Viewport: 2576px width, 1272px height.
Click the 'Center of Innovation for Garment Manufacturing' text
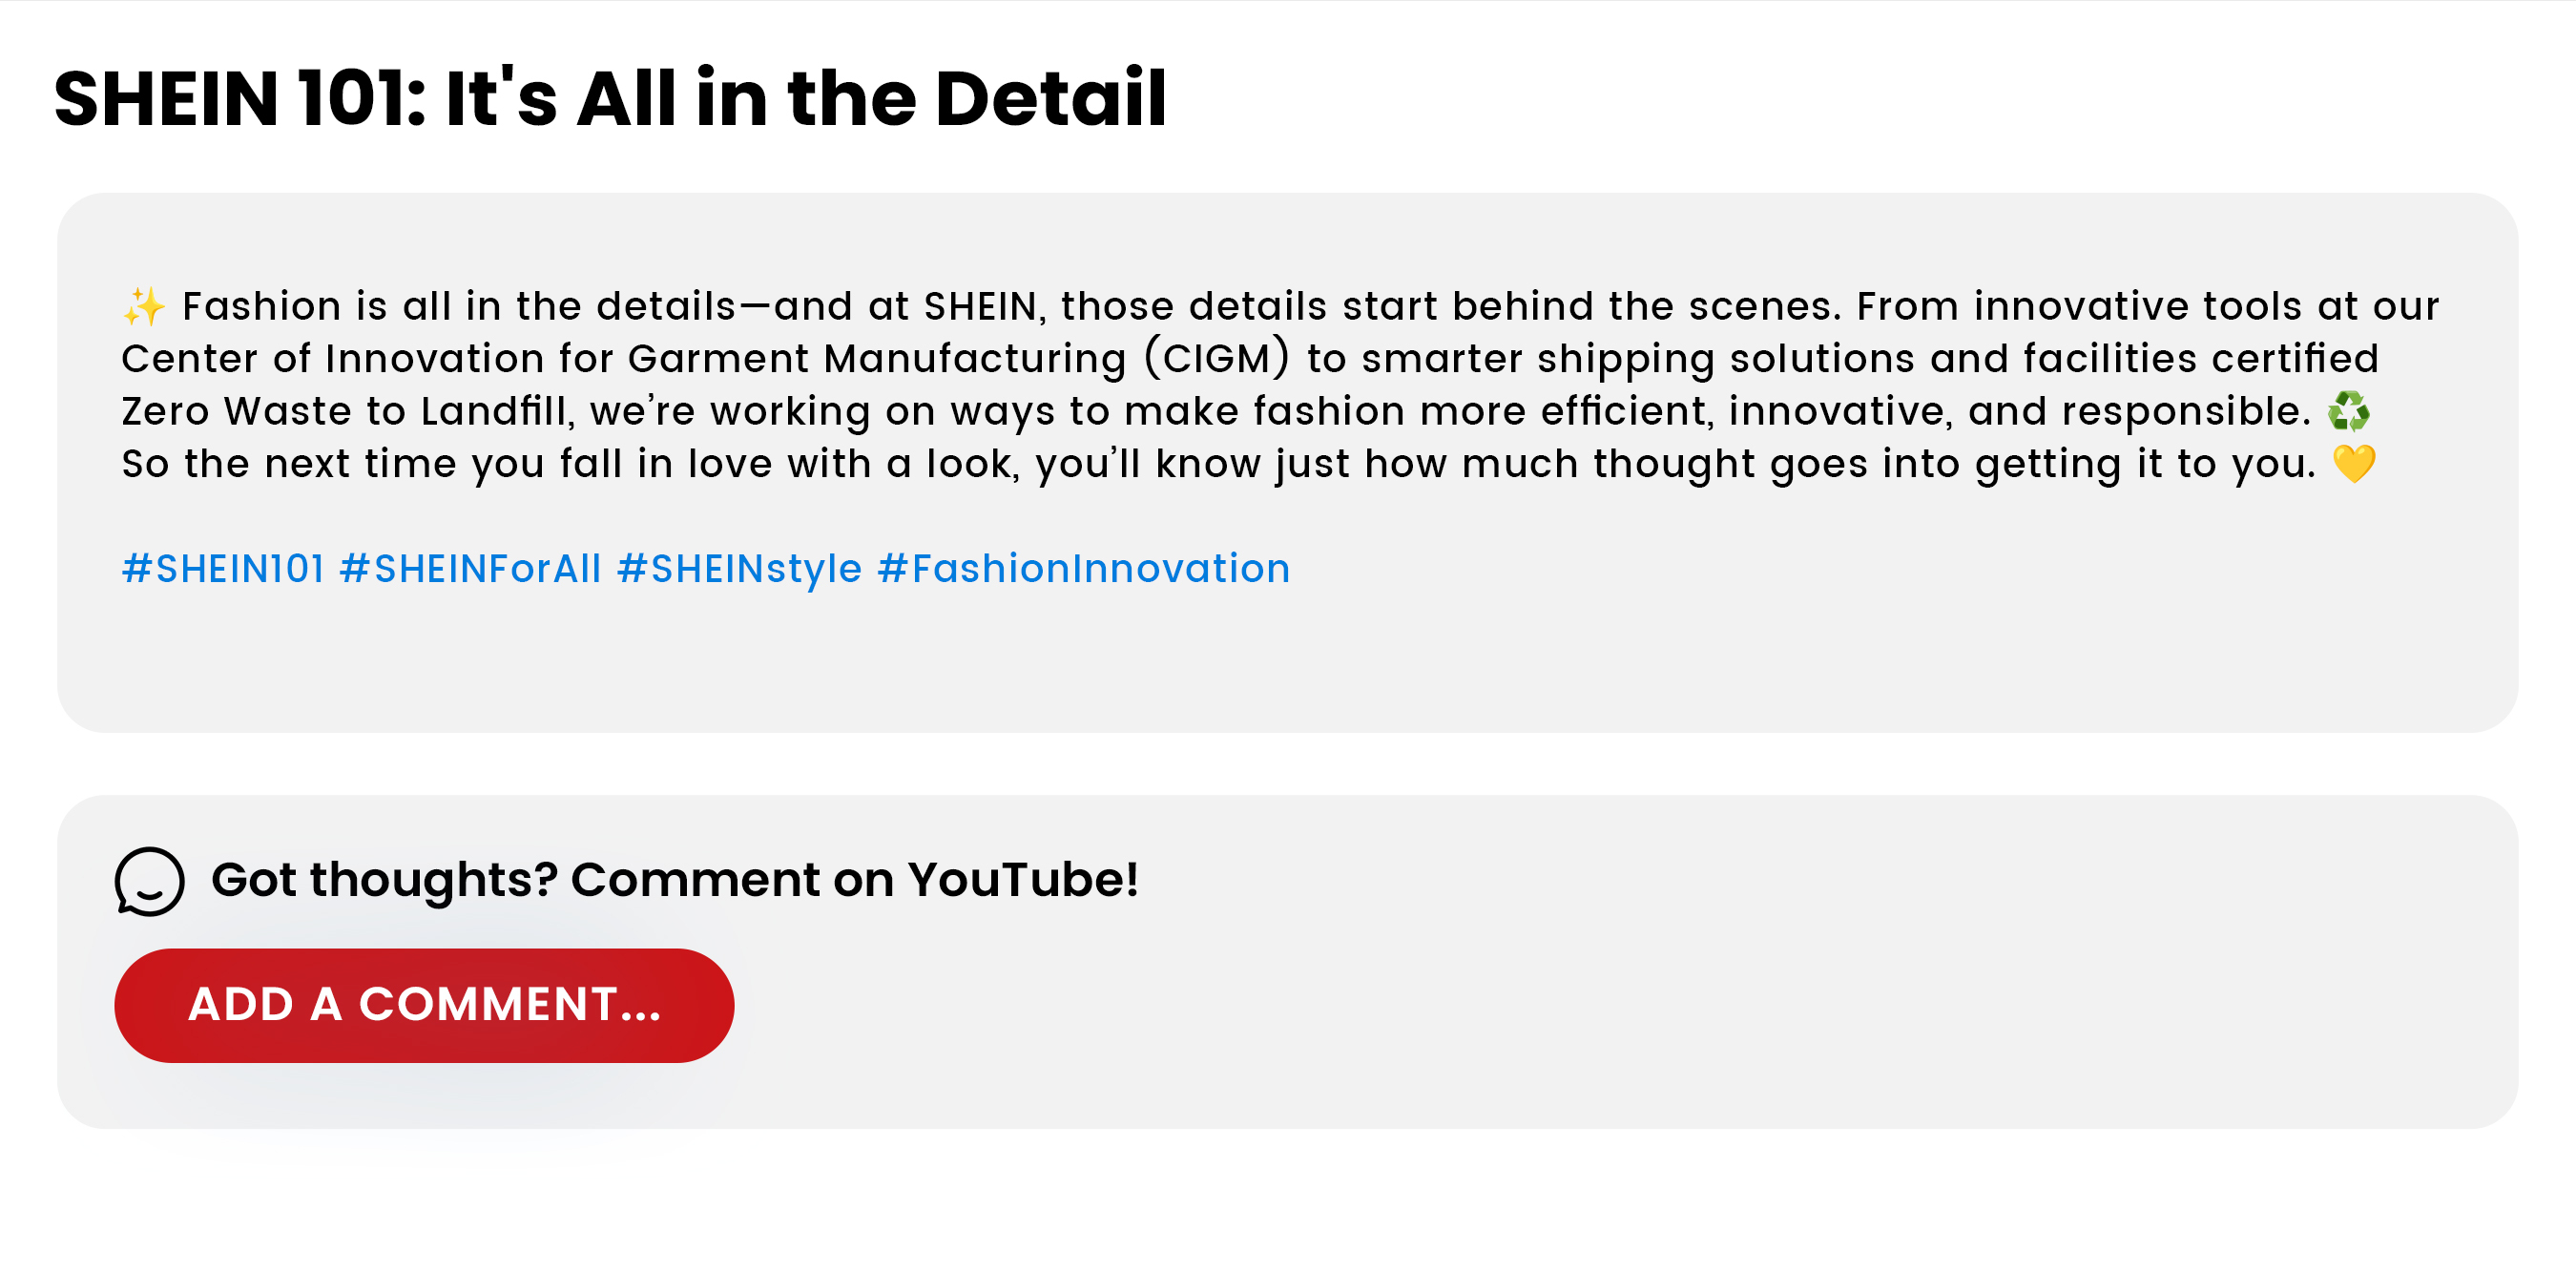point(623,359)
